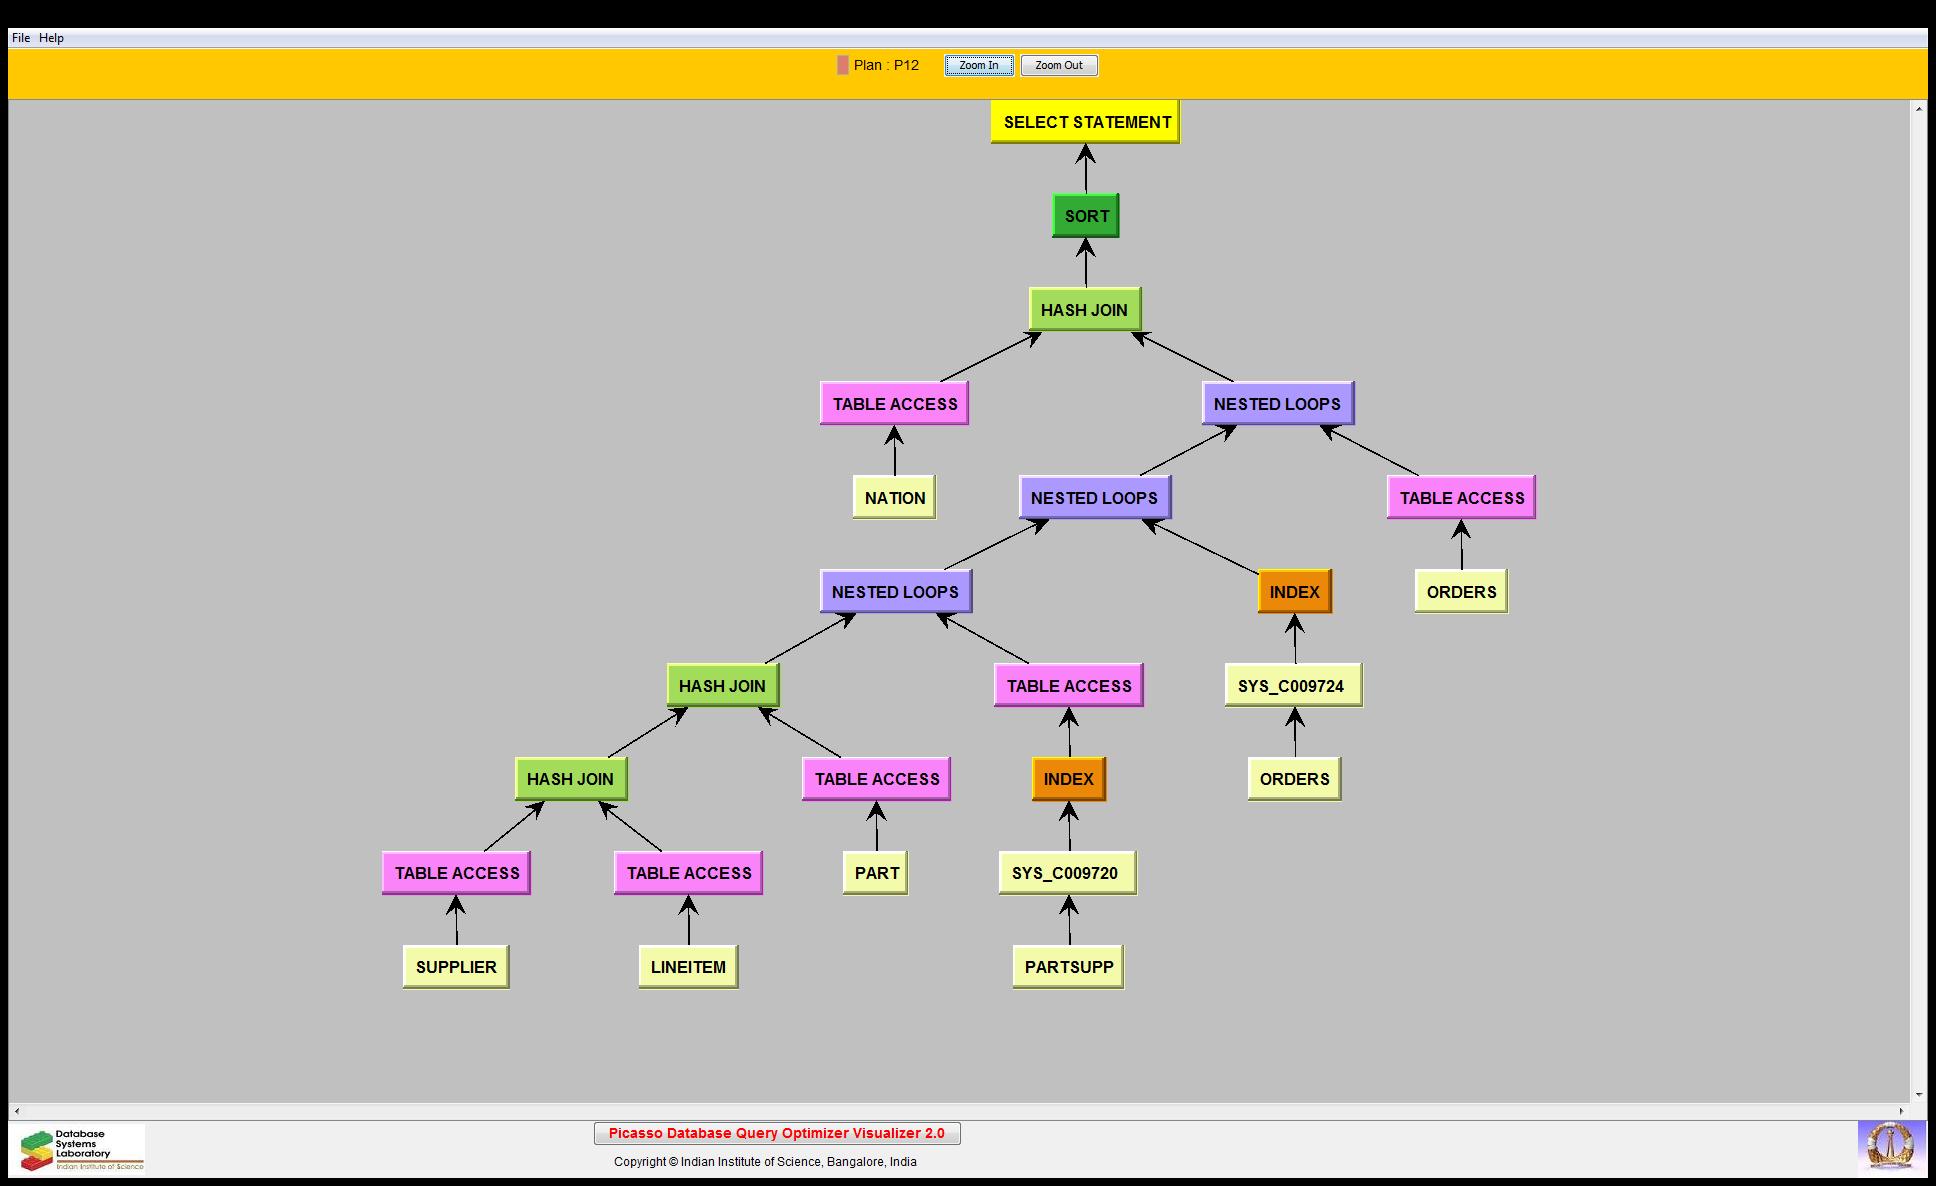Select the green SORT node
This screenshot has height=1186, width=1936.
click(1086, 216)
